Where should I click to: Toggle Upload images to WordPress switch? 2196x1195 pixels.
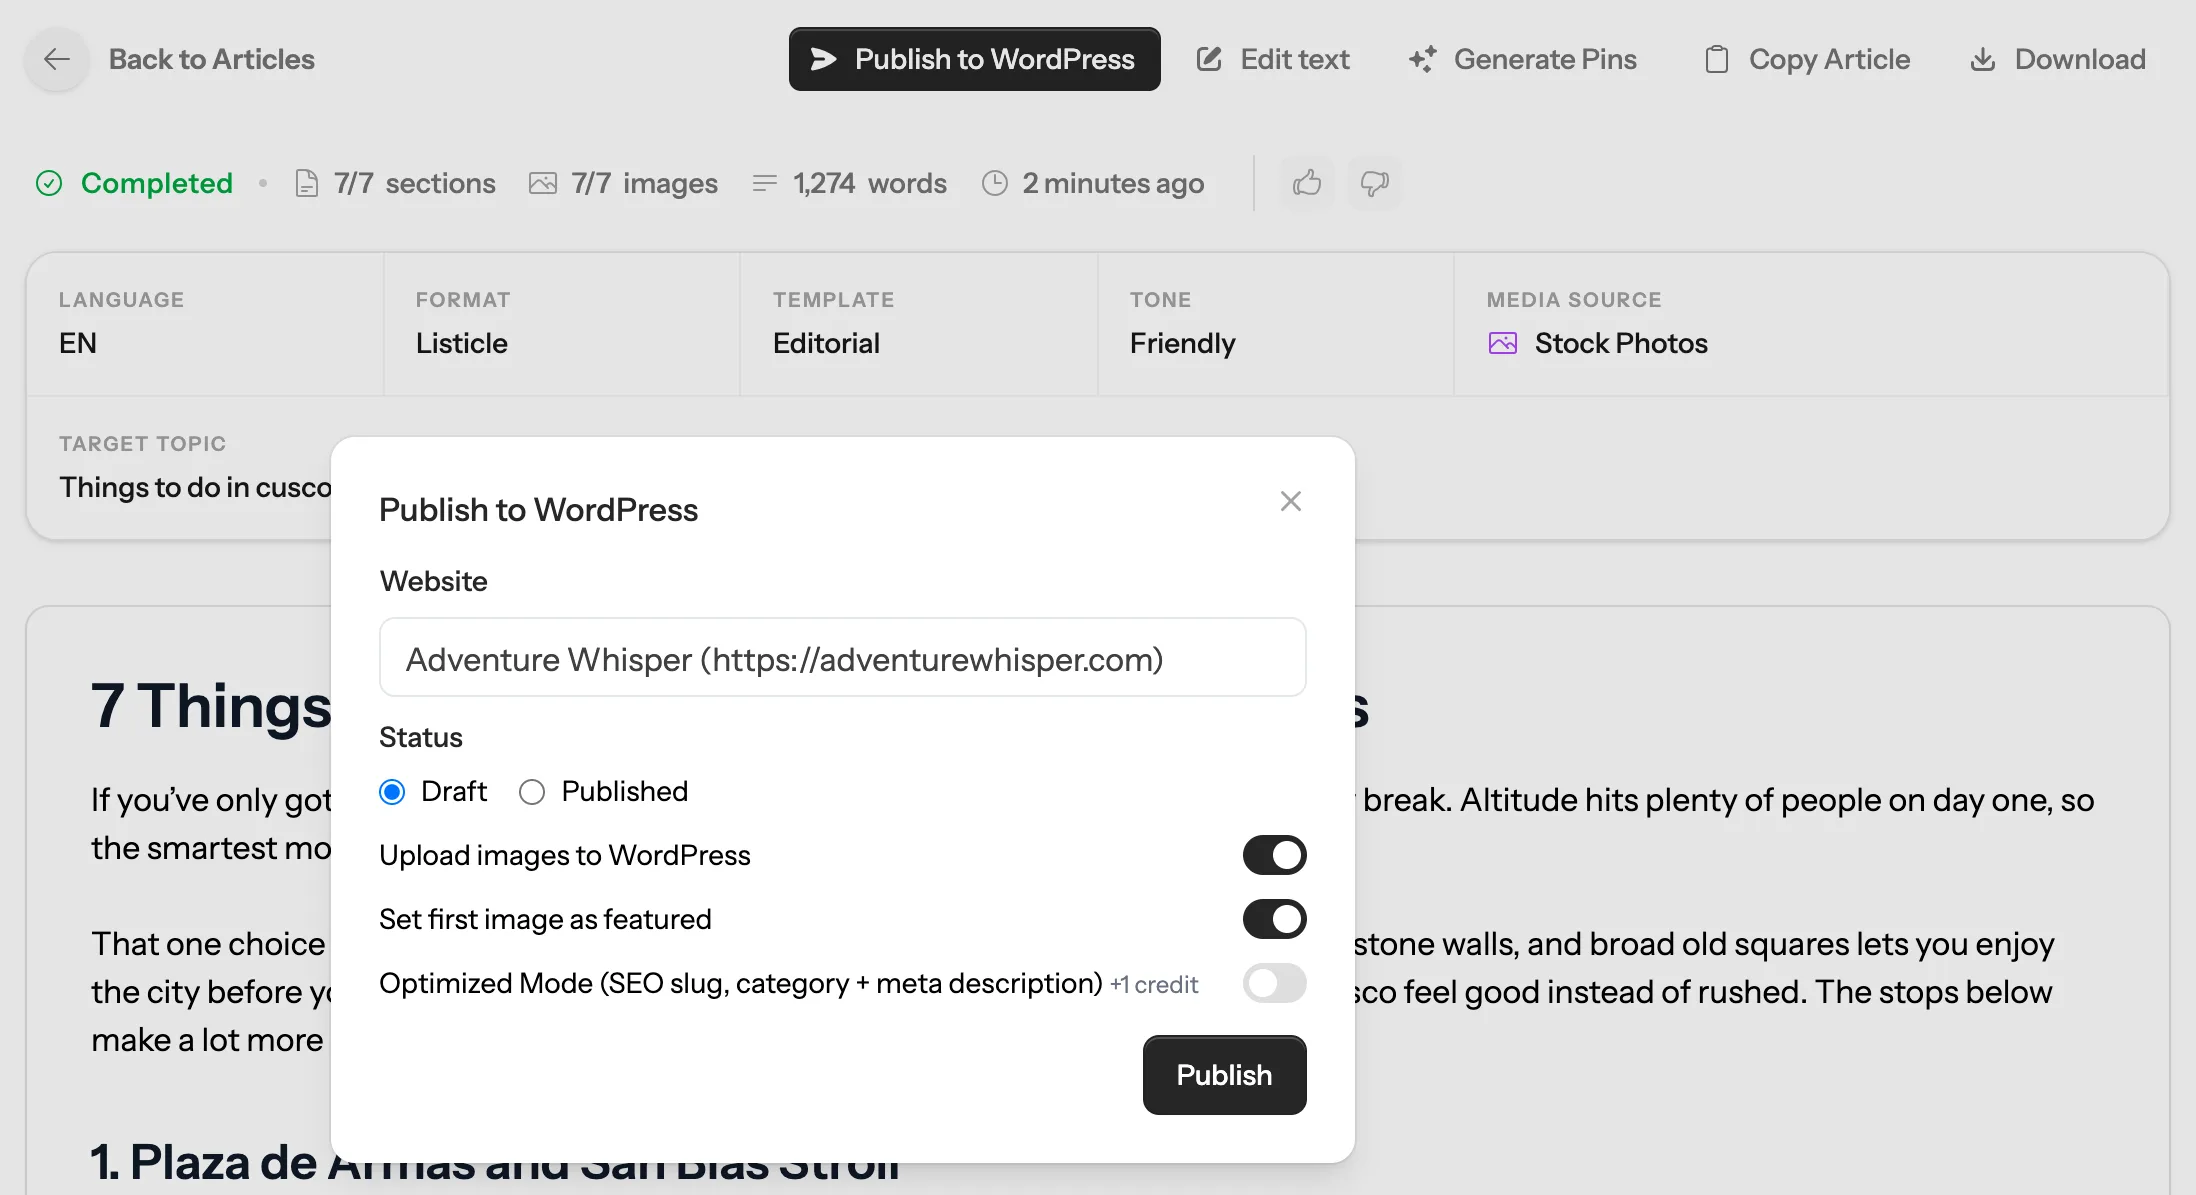coord(1274,855)
